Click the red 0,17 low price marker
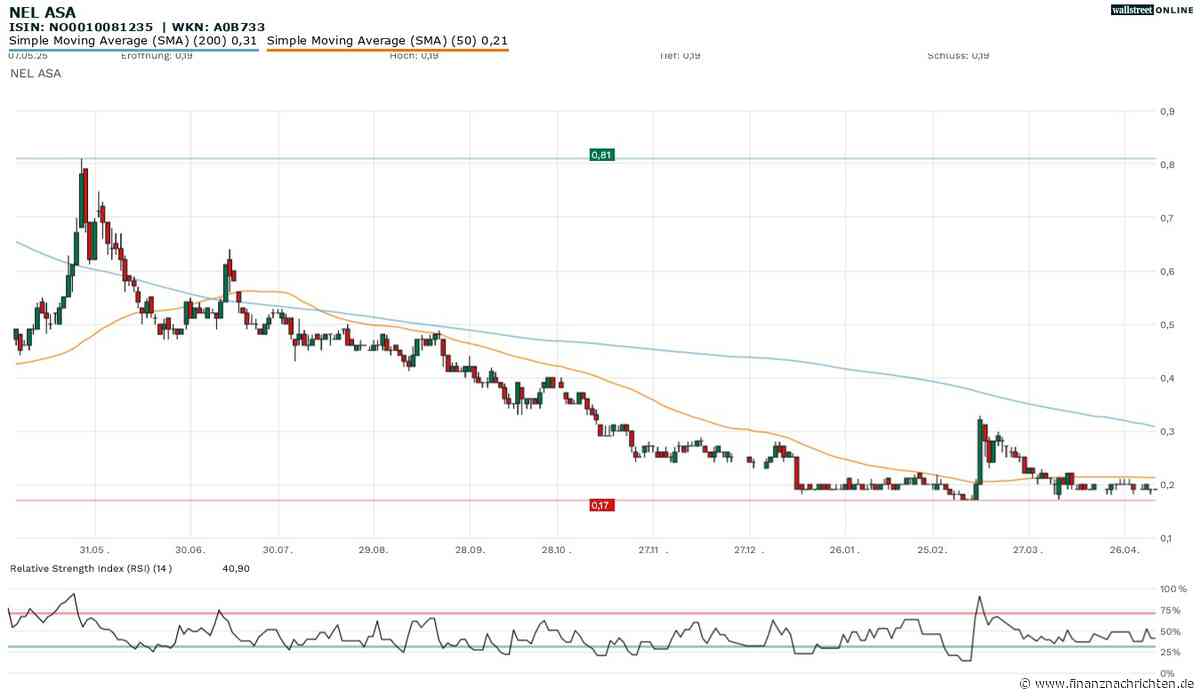This screenshot has width=1200, height=698. pos(601,505)
